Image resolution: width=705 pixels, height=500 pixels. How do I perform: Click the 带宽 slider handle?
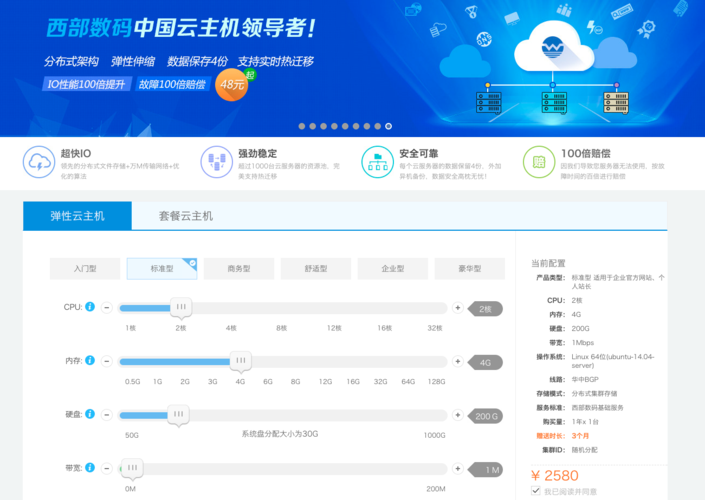coord(132,469)
